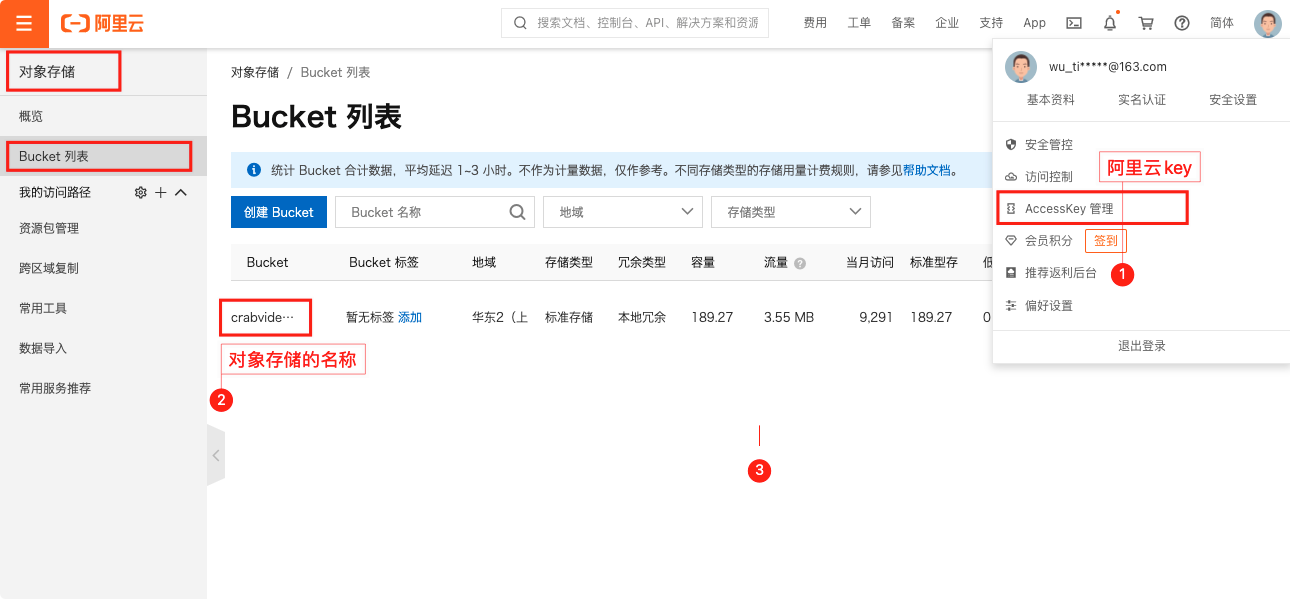Focus the top documentation search field
Screen dimensions: 1290x599
(635, 23)
